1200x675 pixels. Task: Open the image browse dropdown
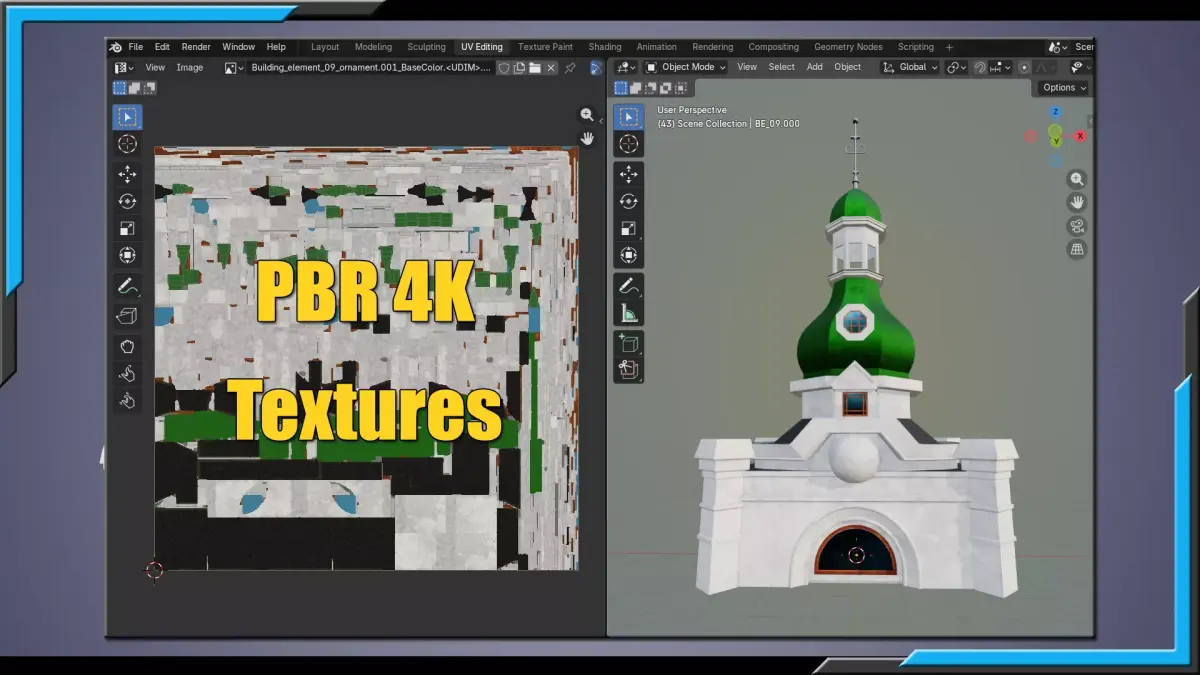click(x=234, y=68)
